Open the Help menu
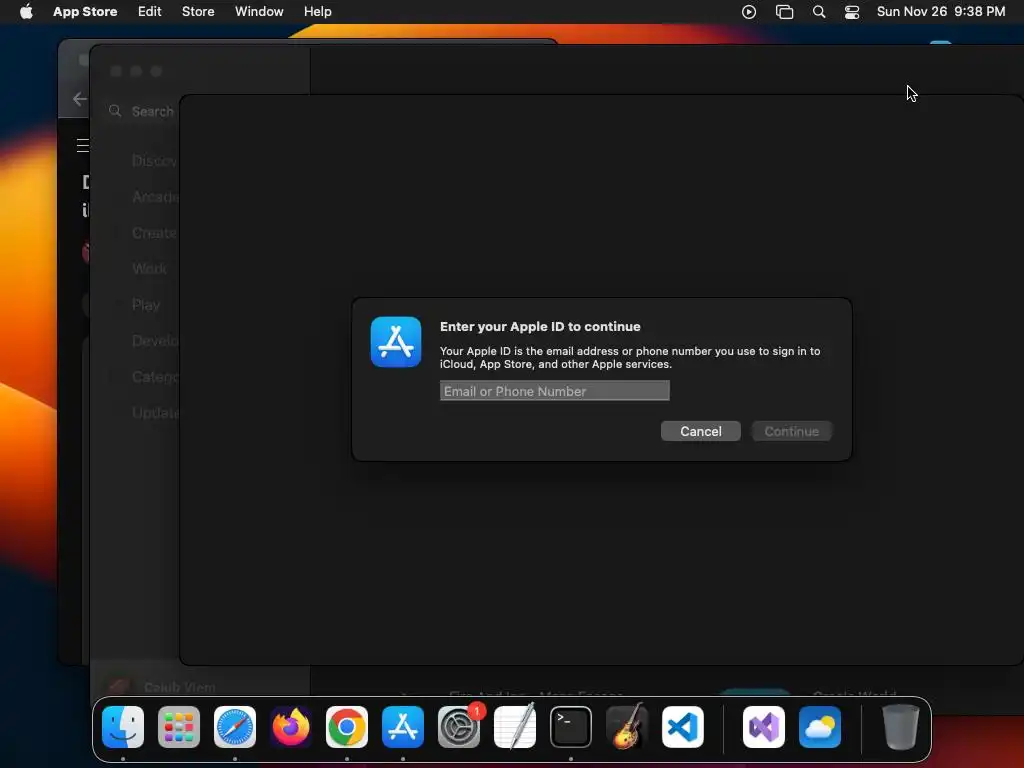Screen dimensions: 1024x768 tap(317, 11)
